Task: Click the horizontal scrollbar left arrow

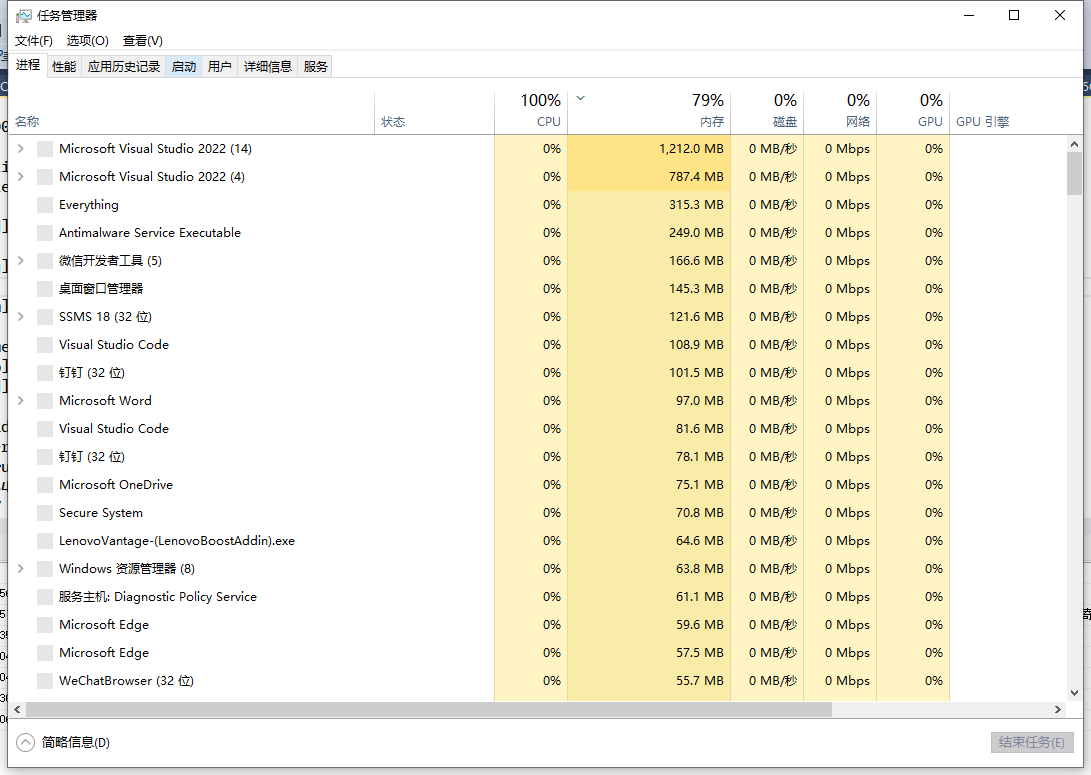Action: pos(17,710)
